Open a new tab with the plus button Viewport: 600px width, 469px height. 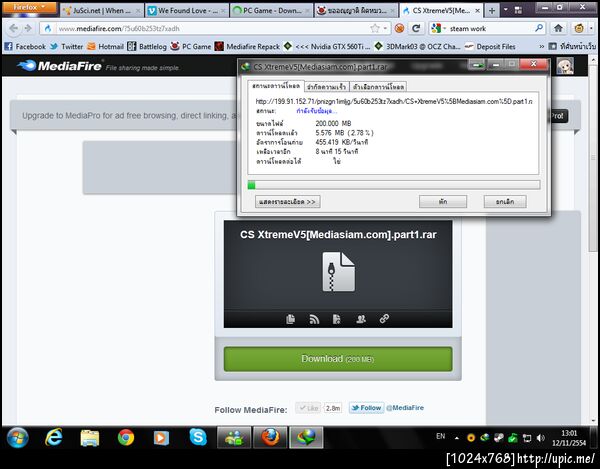[x=492, y=11]
